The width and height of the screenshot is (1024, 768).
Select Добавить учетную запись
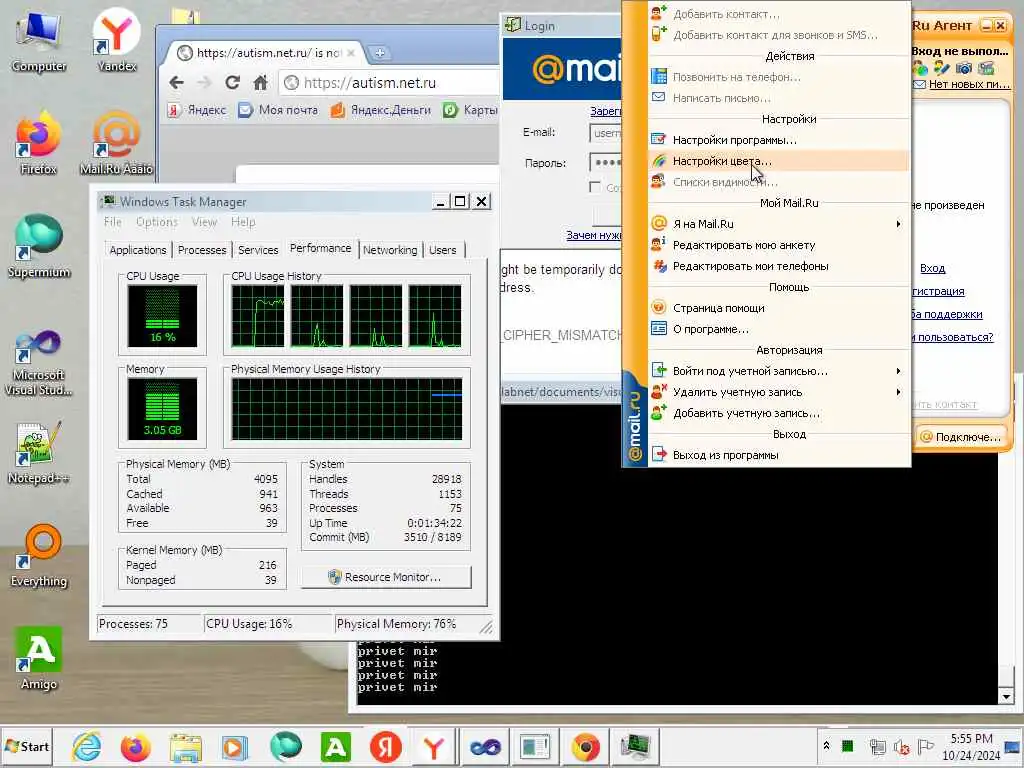coord(778,413)
